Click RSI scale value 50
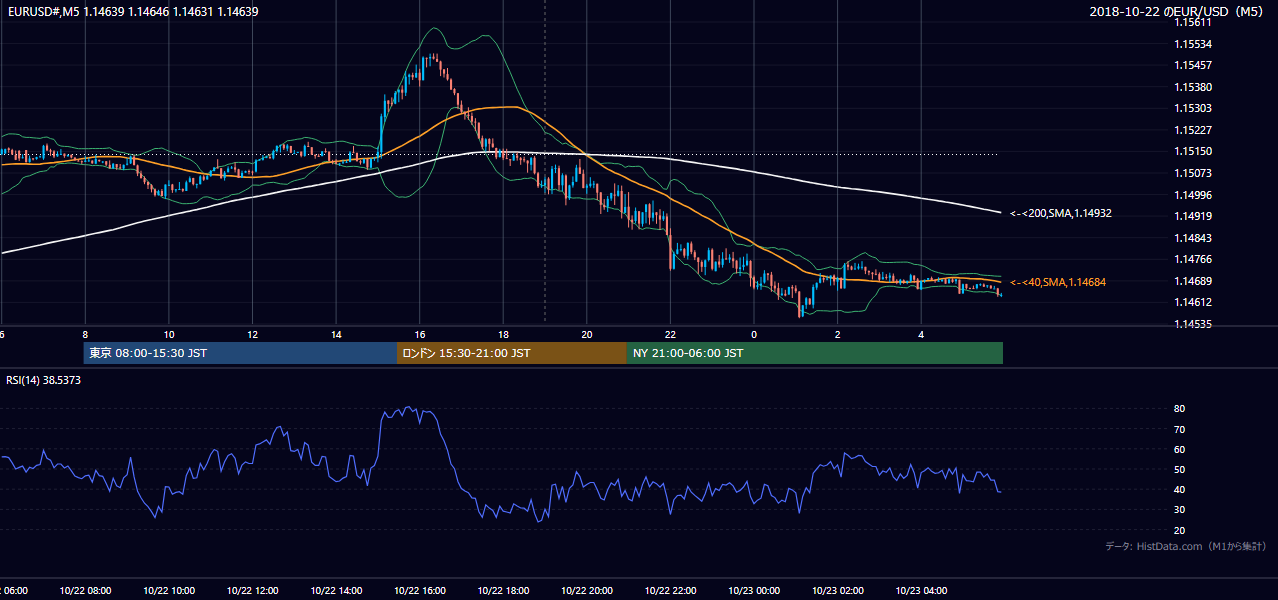The width and height of the screenshot is (1278, 600). point(1180,469)
